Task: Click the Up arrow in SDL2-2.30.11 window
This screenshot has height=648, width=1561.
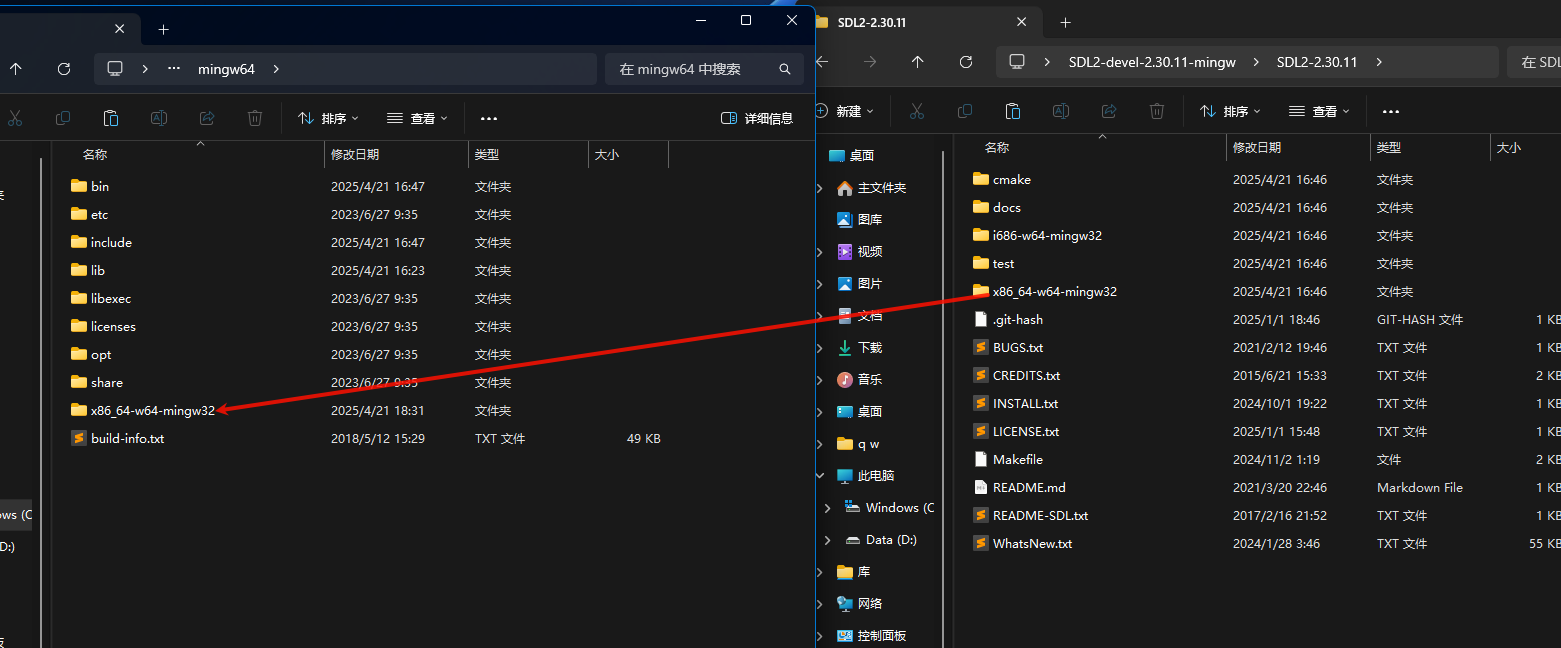Action: 918,62
